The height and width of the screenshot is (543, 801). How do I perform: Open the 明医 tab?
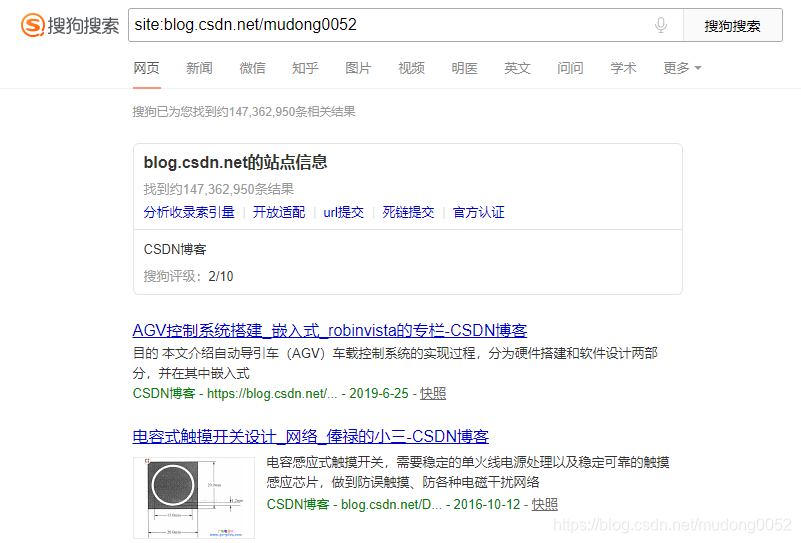point(464,68)
